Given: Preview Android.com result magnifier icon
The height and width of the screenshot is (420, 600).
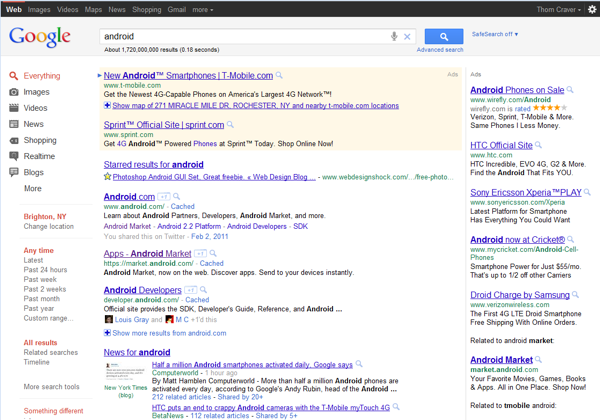Looking at the screenshot, I should [176, 197].
